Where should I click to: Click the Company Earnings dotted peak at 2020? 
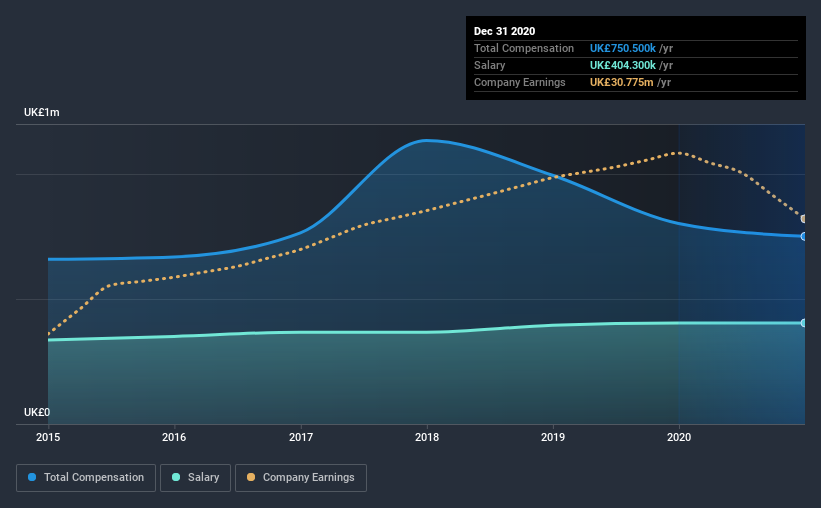[679, 153]
